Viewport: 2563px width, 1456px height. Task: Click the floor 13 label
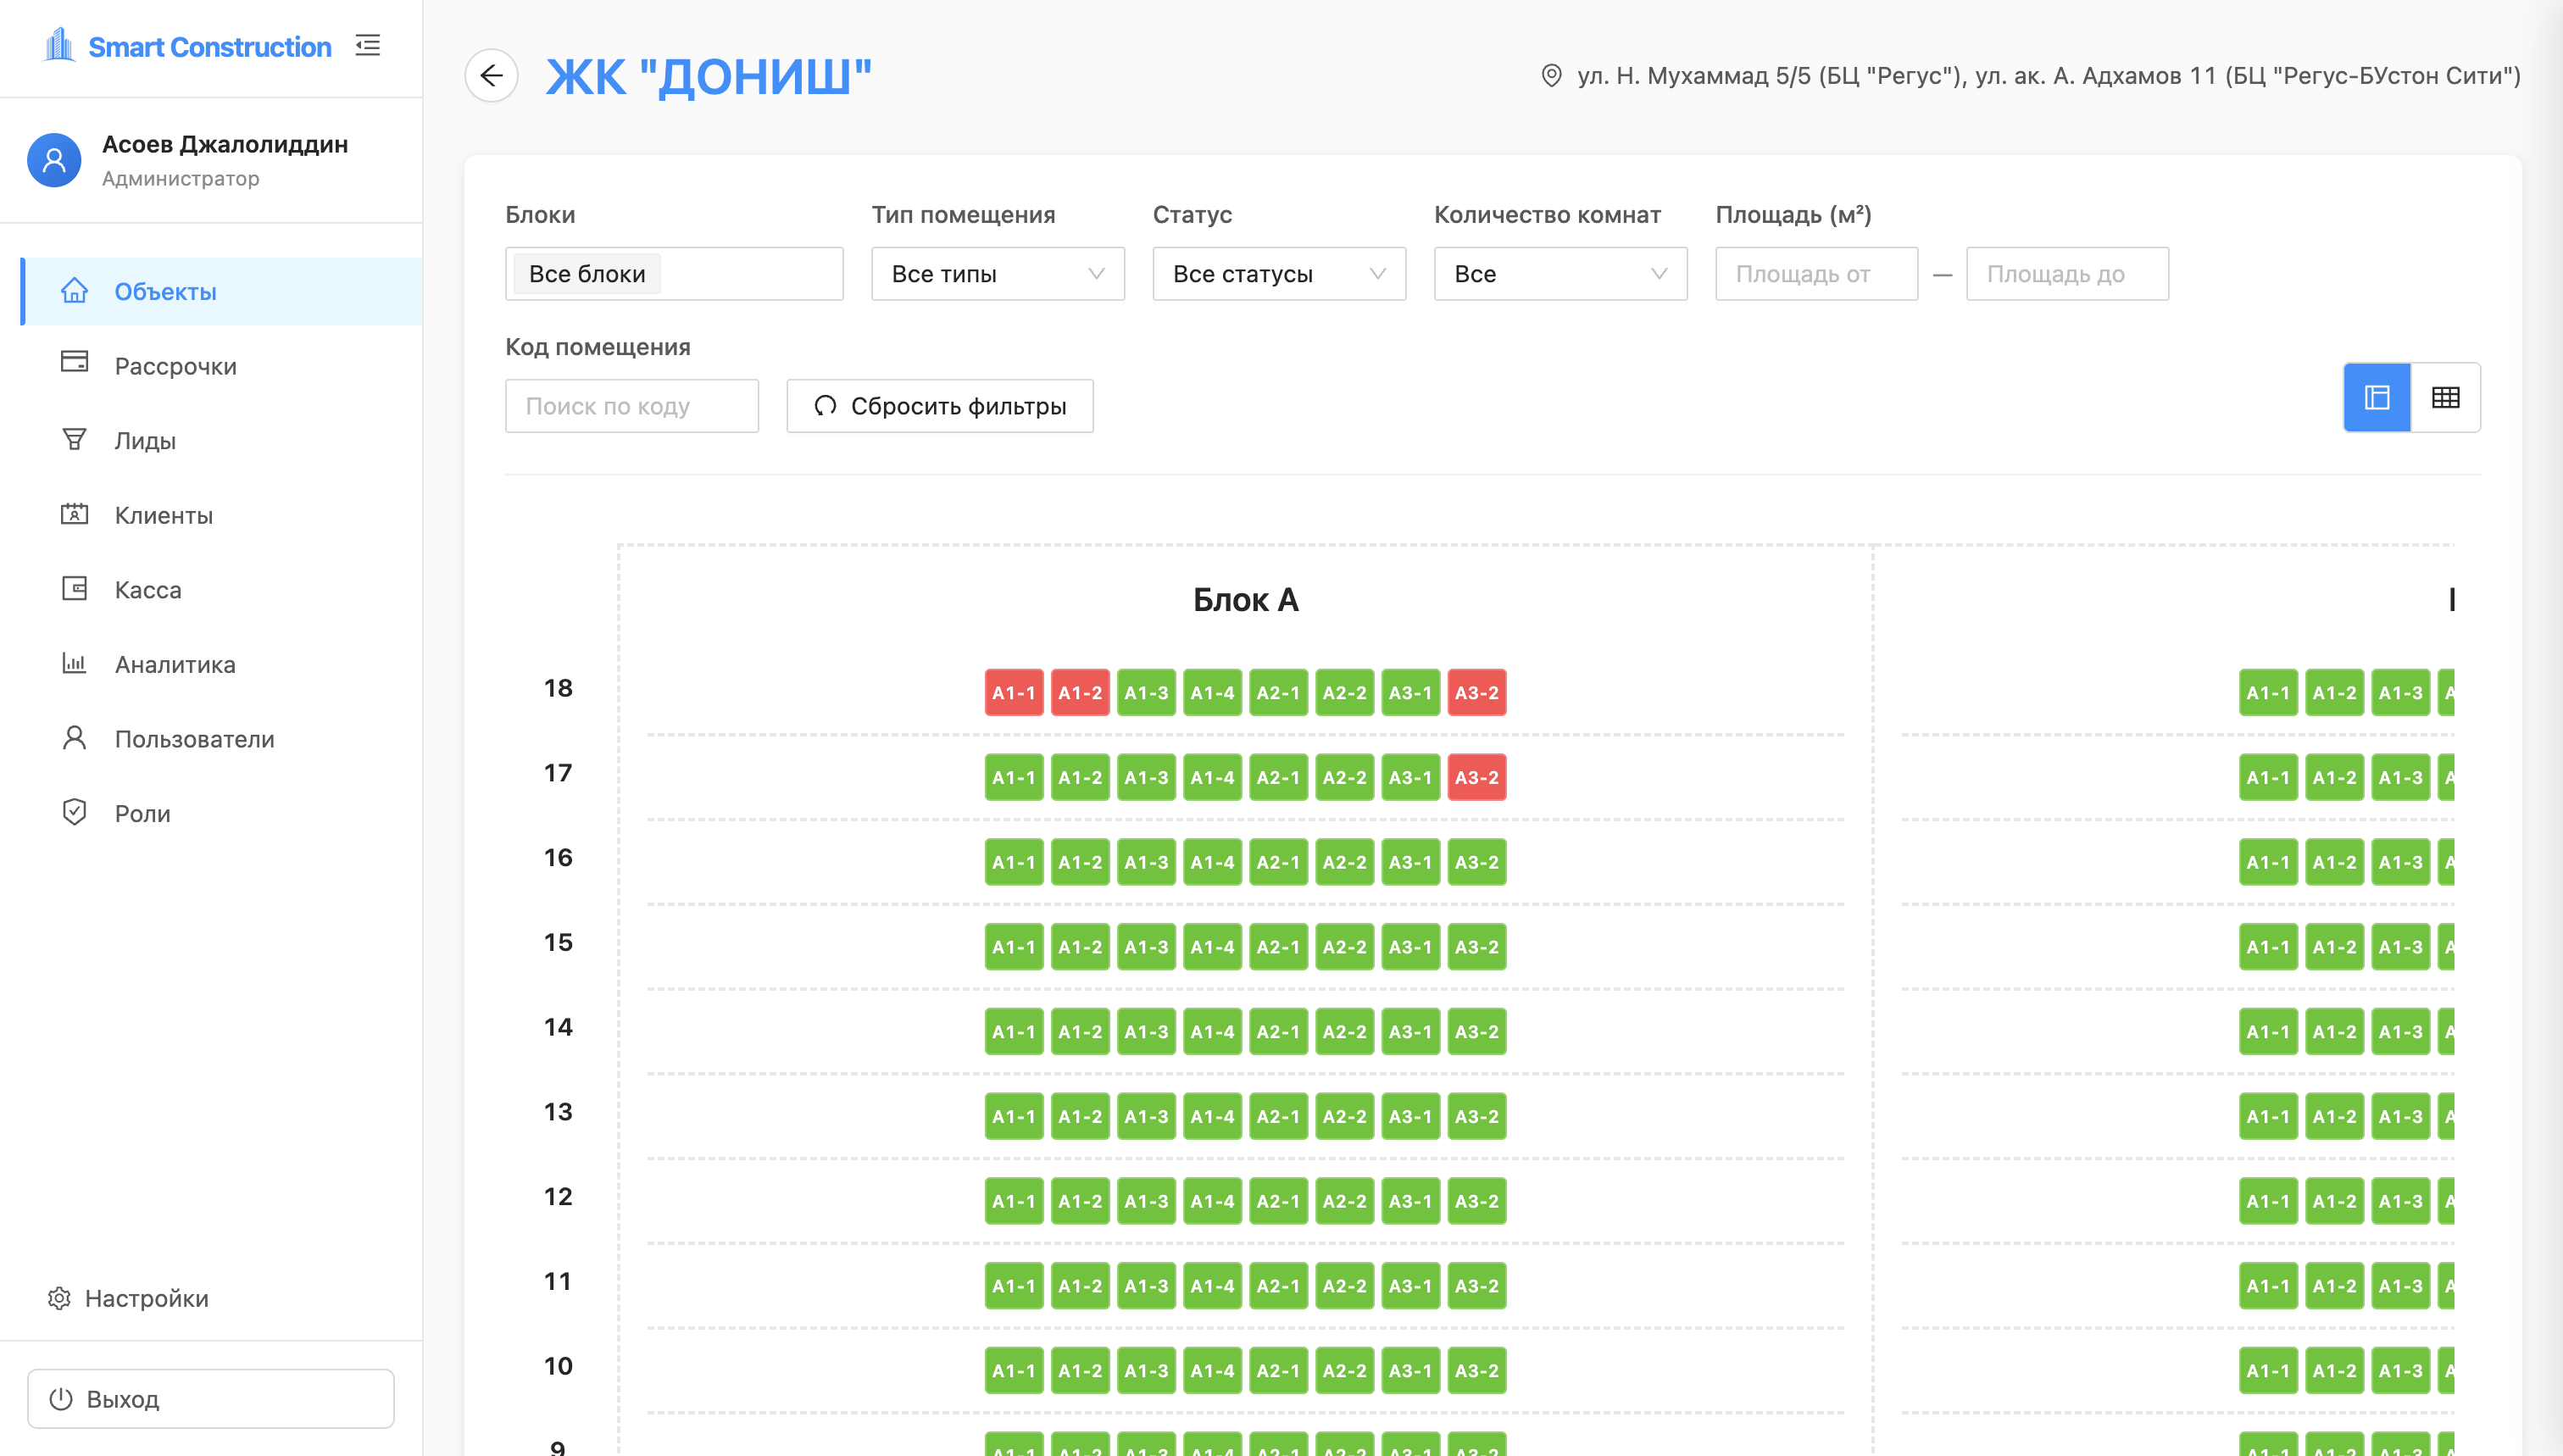tap(558, 1112)
